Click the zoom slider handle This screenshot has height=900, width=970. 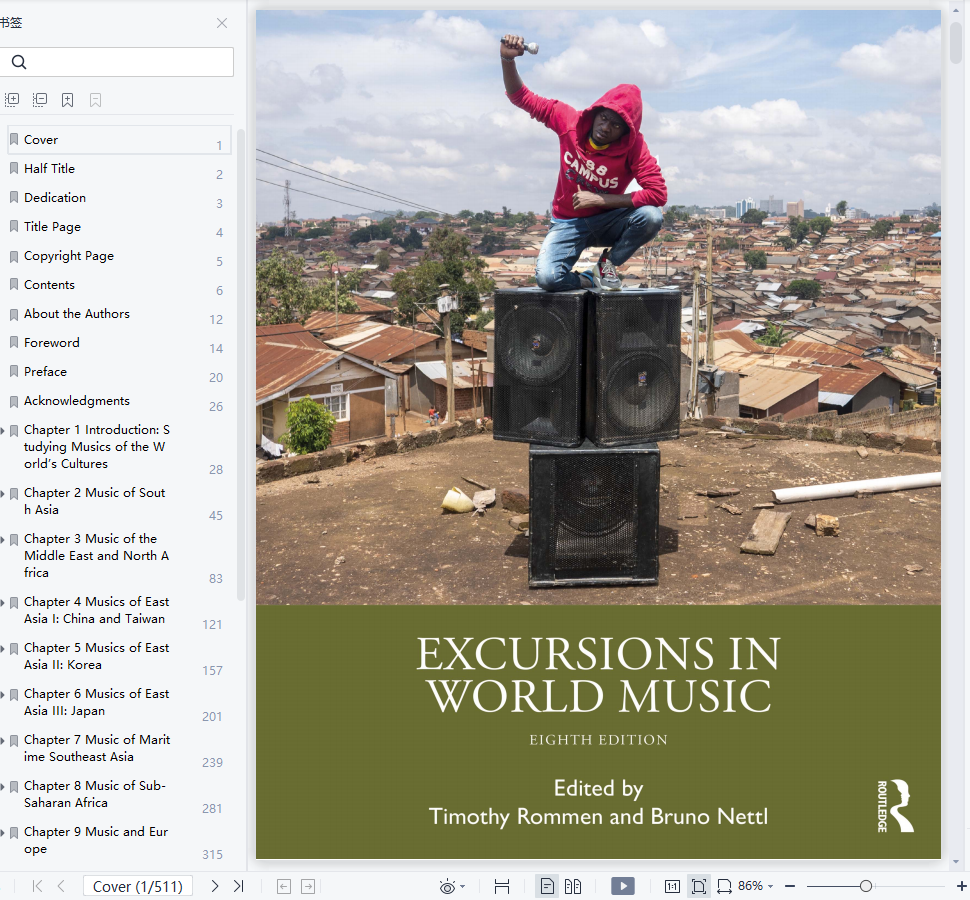pos(866,886)
